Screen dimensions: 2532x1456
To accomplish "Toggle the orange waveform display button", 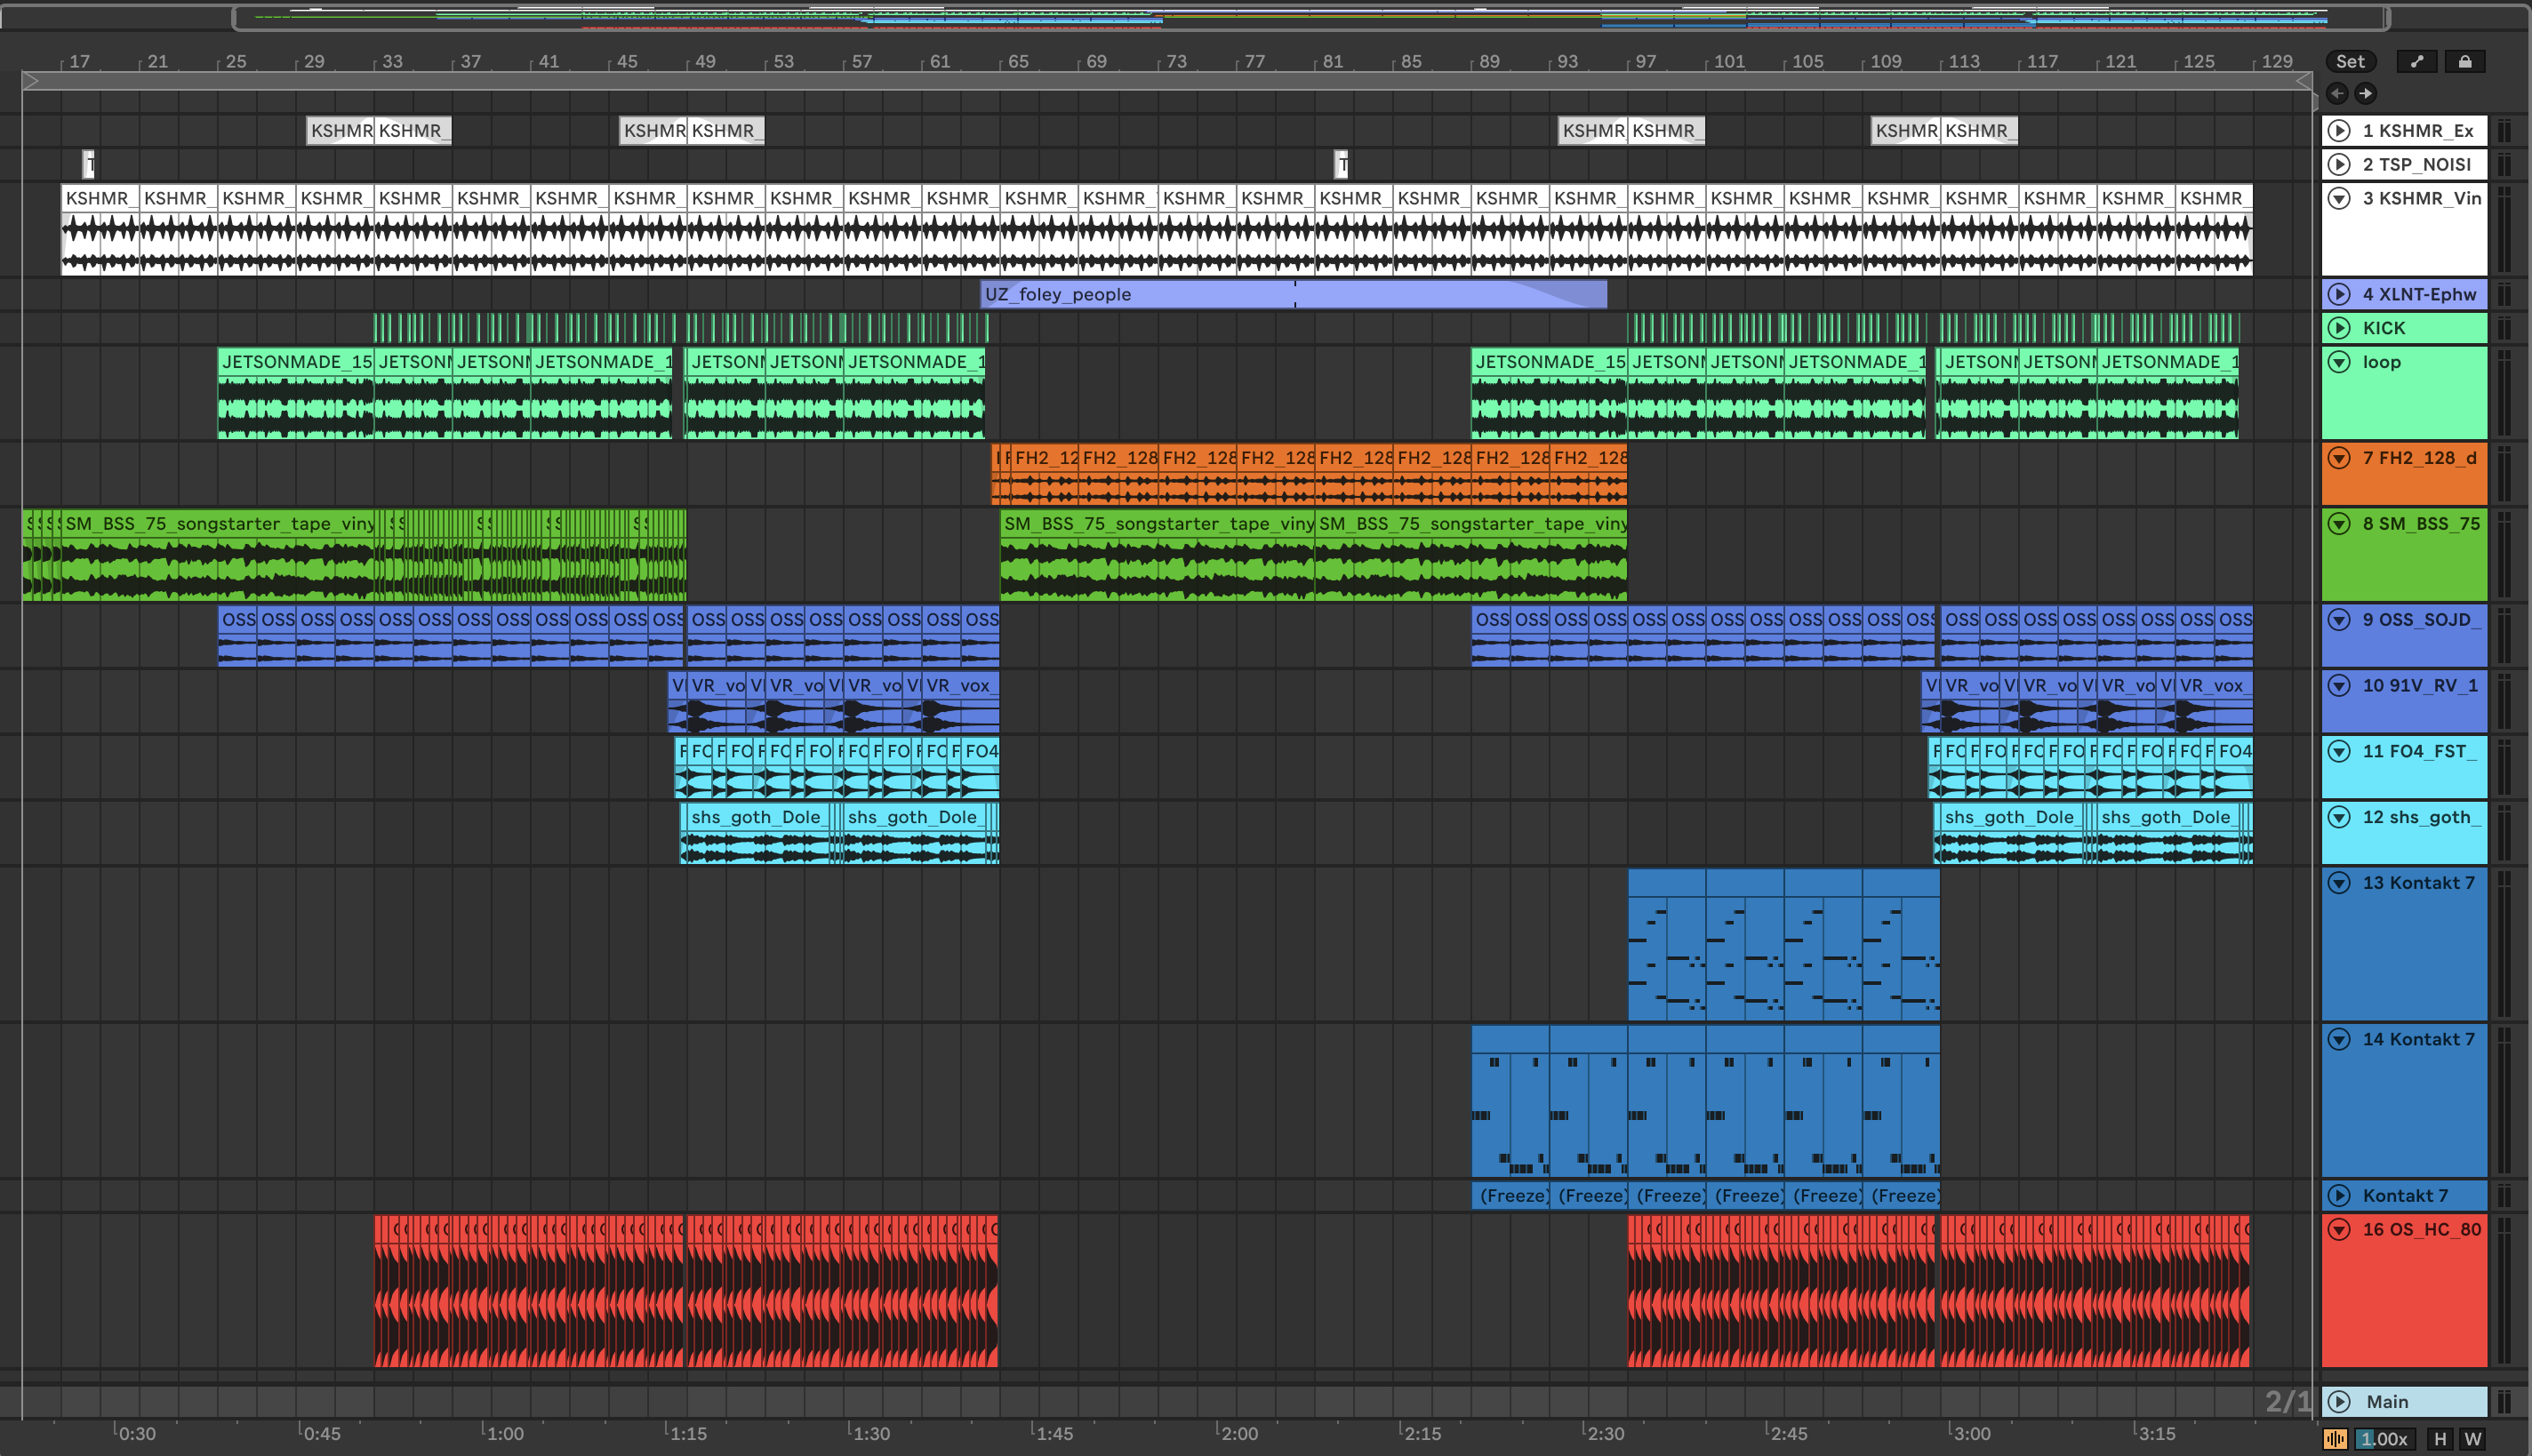I will 2336,1438.
